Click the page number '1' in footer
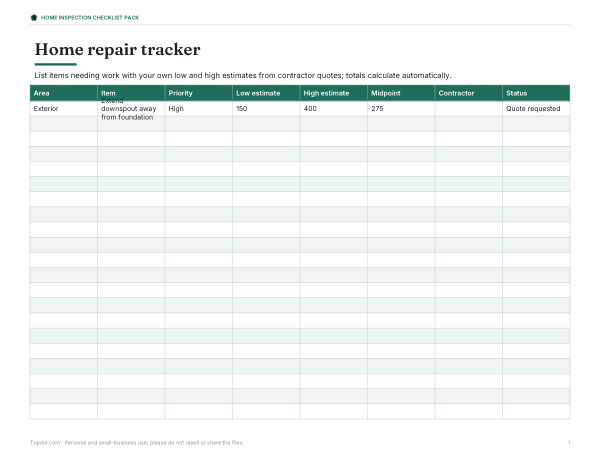Screen dimensions: 600x464 click(569, 443)
